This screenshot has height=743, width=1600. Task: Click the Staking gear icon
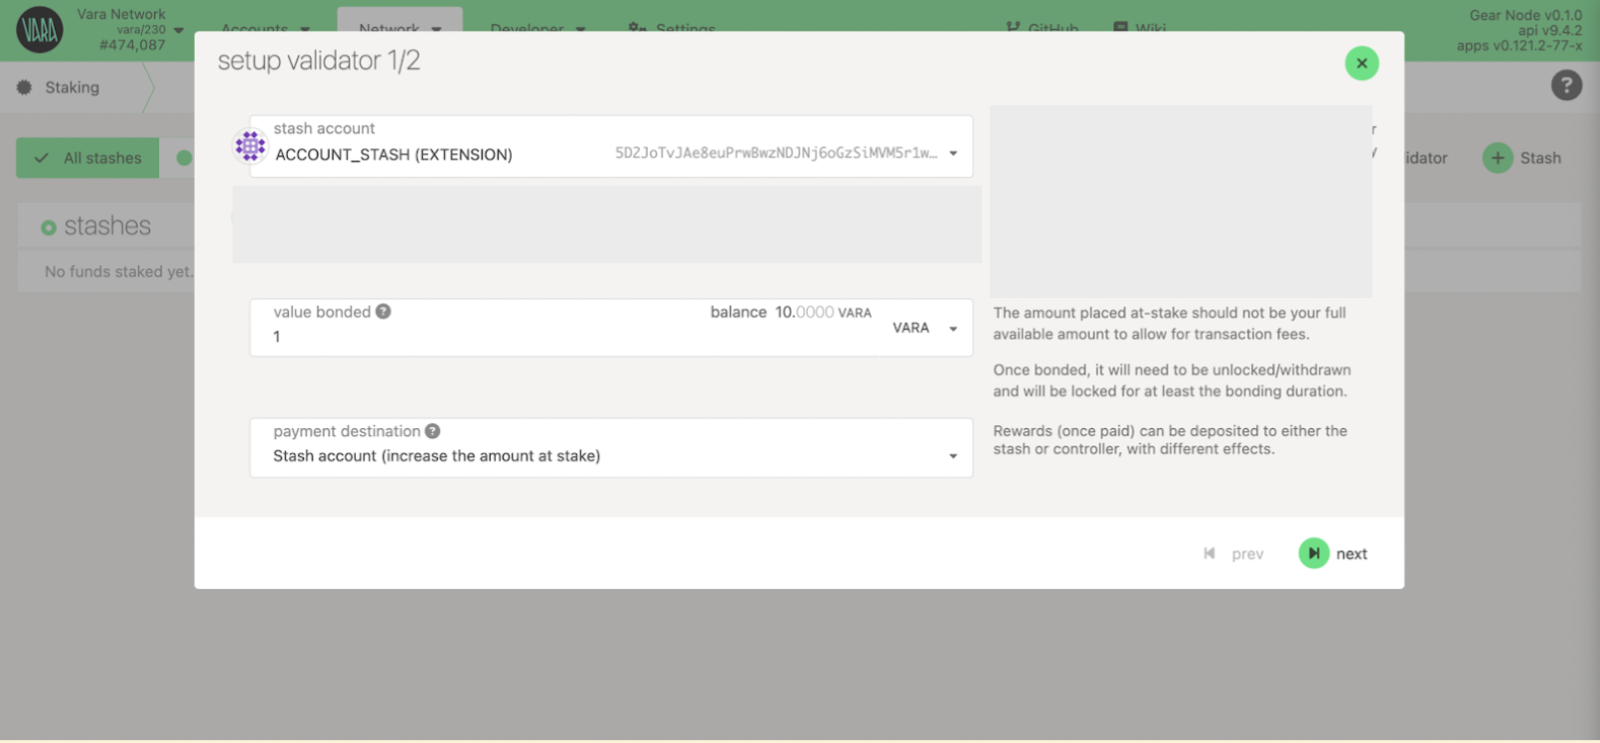pyautogui.click(x=24, y=88)
